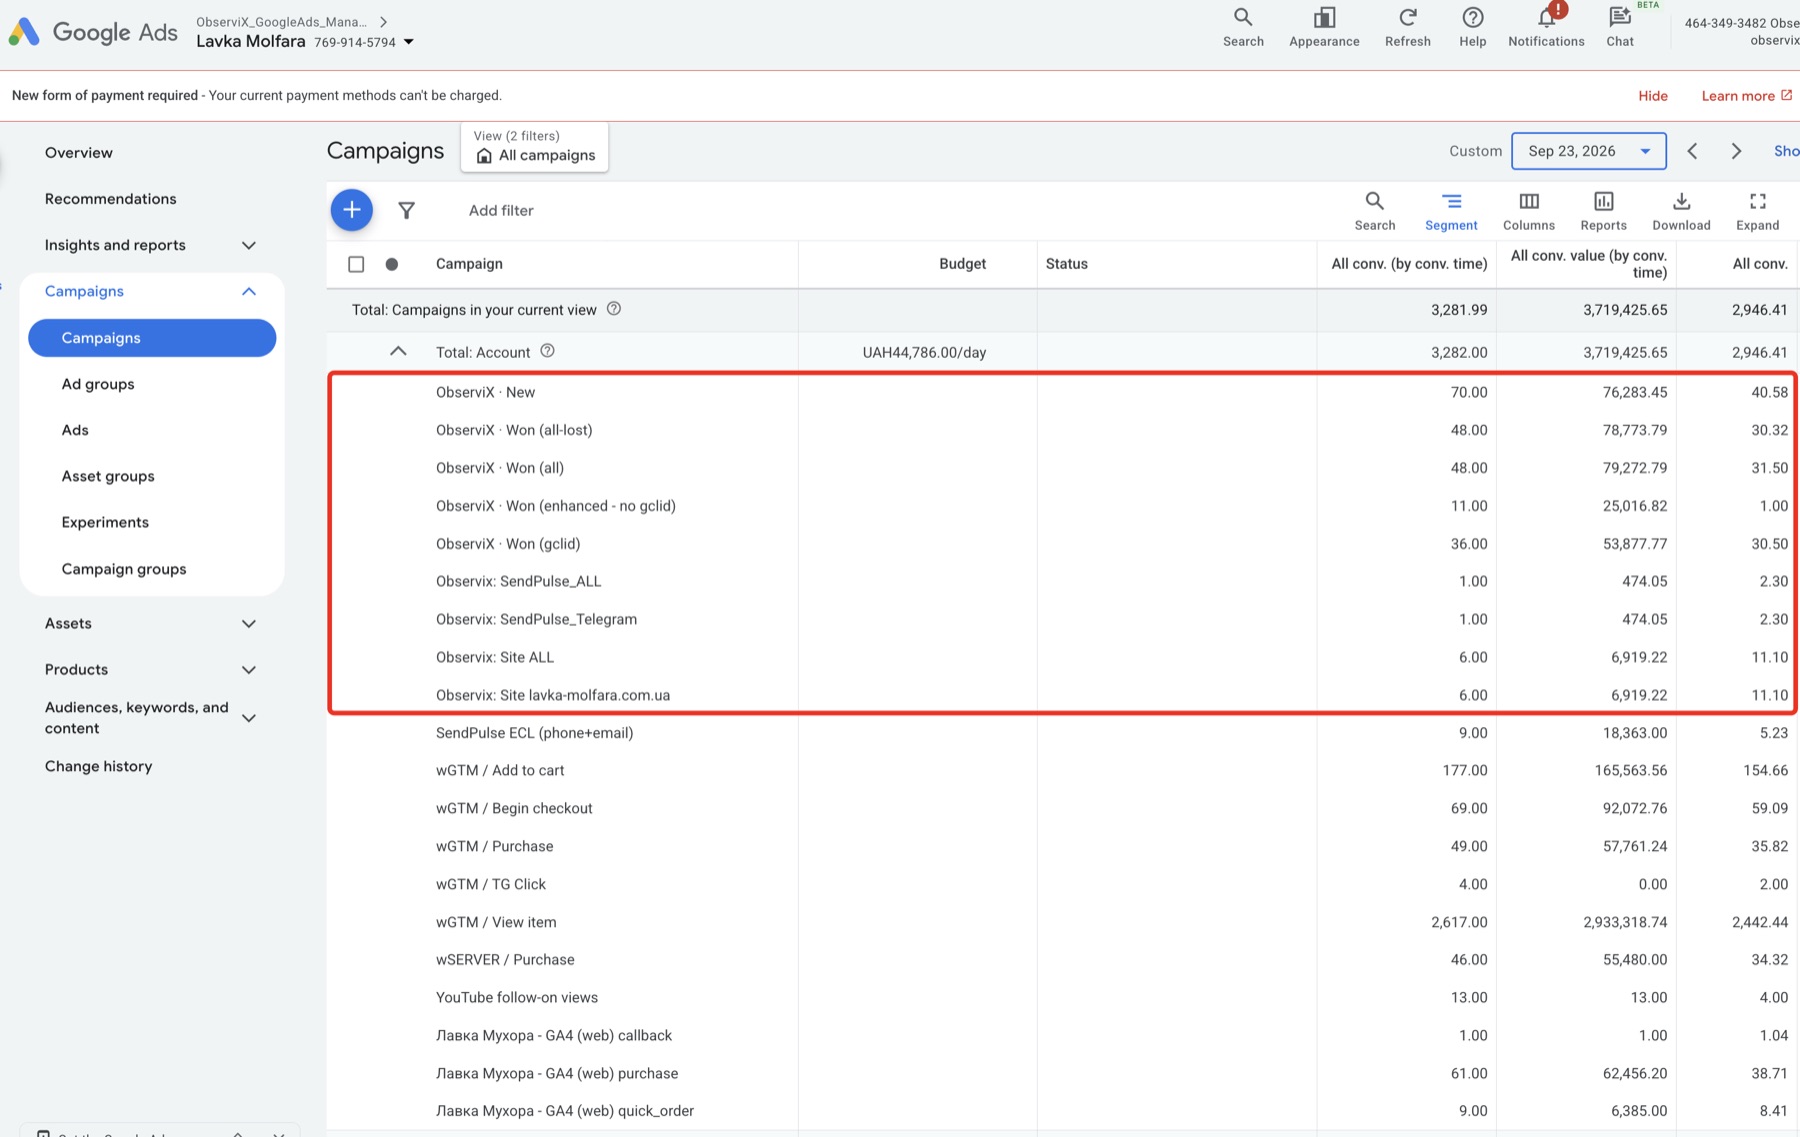Screen dimensions: 1800x1137
Task: Open the Sep 23, 2026 date dropdown
Action: coord(1588,151)
